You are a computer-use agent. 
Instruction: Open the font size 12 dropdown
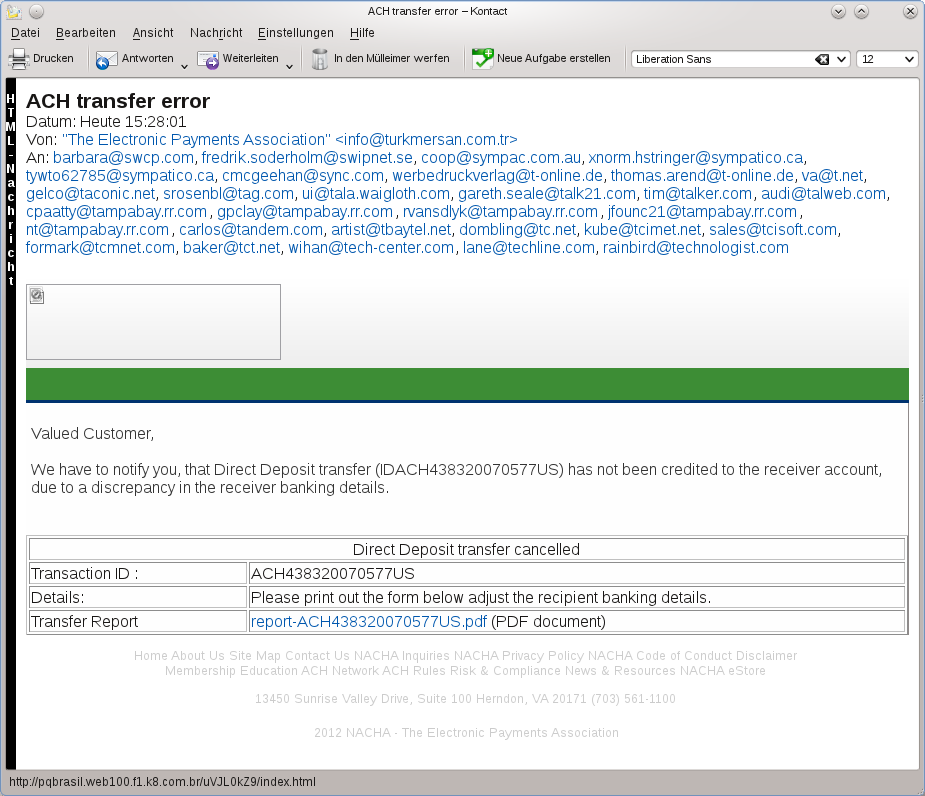908,59
